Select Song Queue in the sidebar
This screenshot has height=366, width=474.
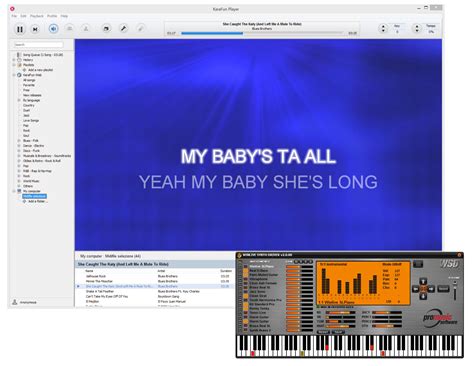pos(43,55)
